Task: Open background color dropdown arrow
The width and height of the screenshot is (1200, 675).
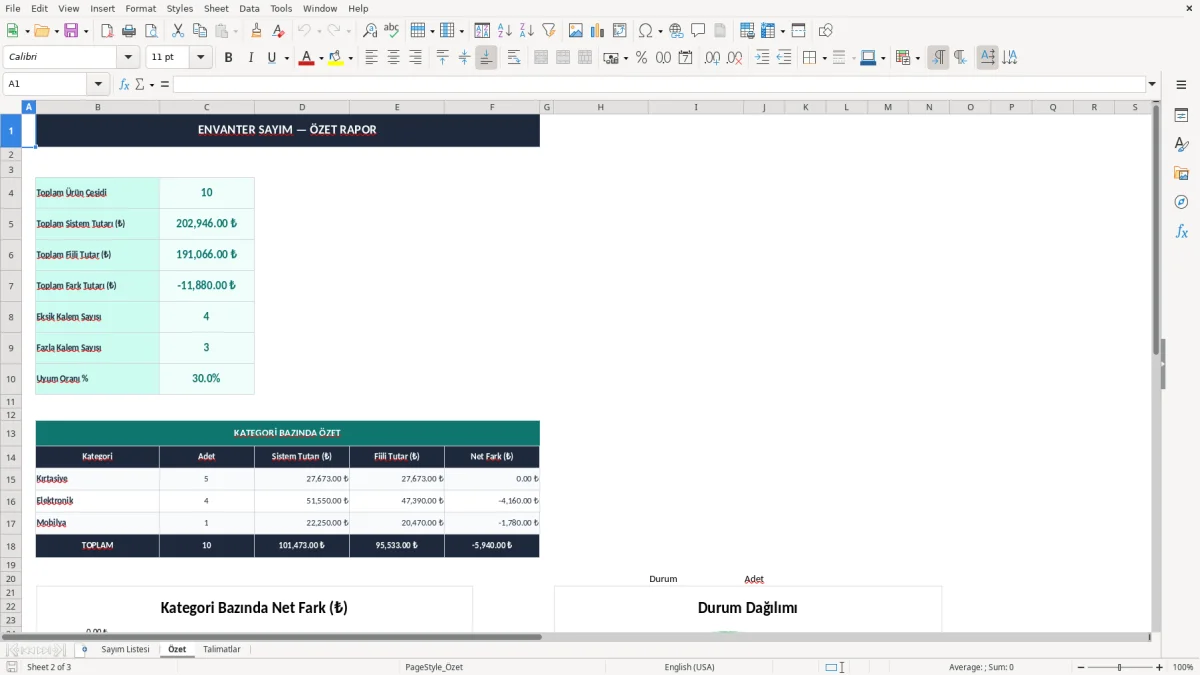Action: click(x=351, y=58)
